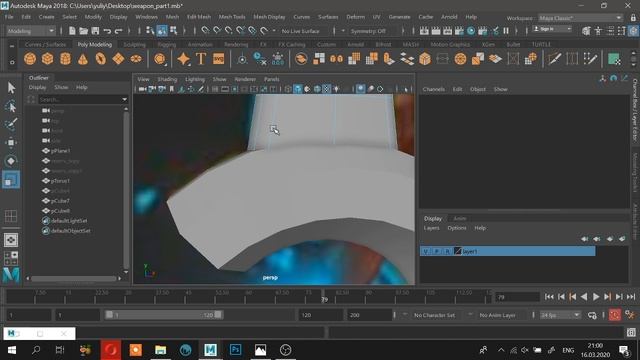640x360 pixels.
Task: Select the Scale tool in the toolbox
Action: tap(11, 180)
